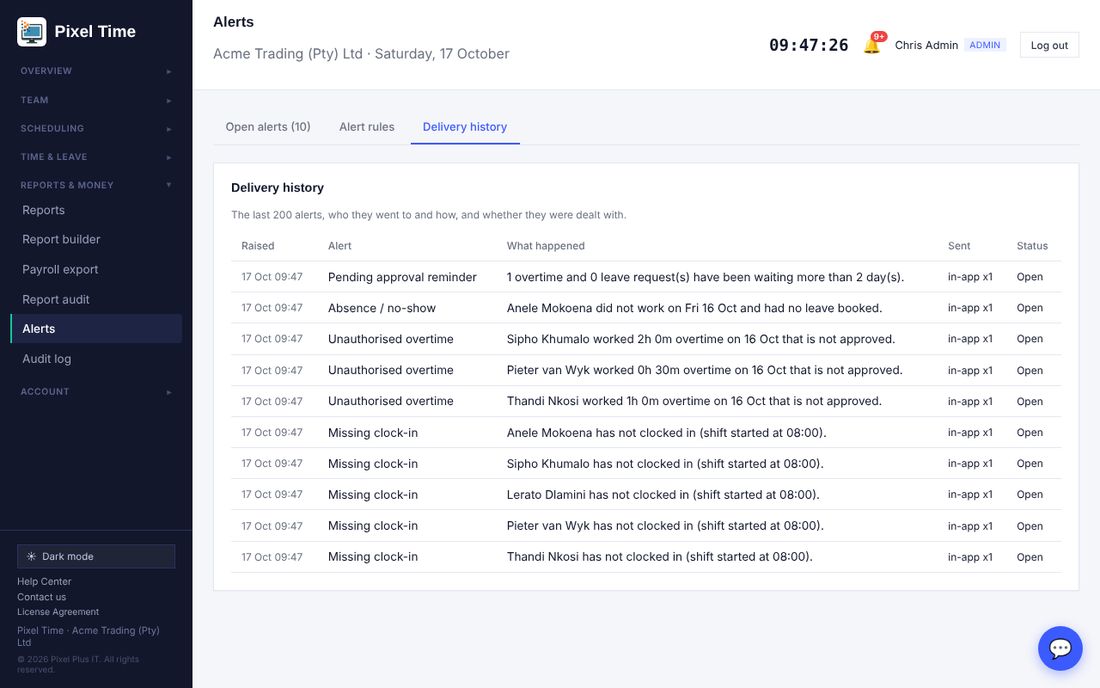Screen dimensions: 1100x688
Task: Expand the Time & Leave section
Action: (x=96, y=157)
